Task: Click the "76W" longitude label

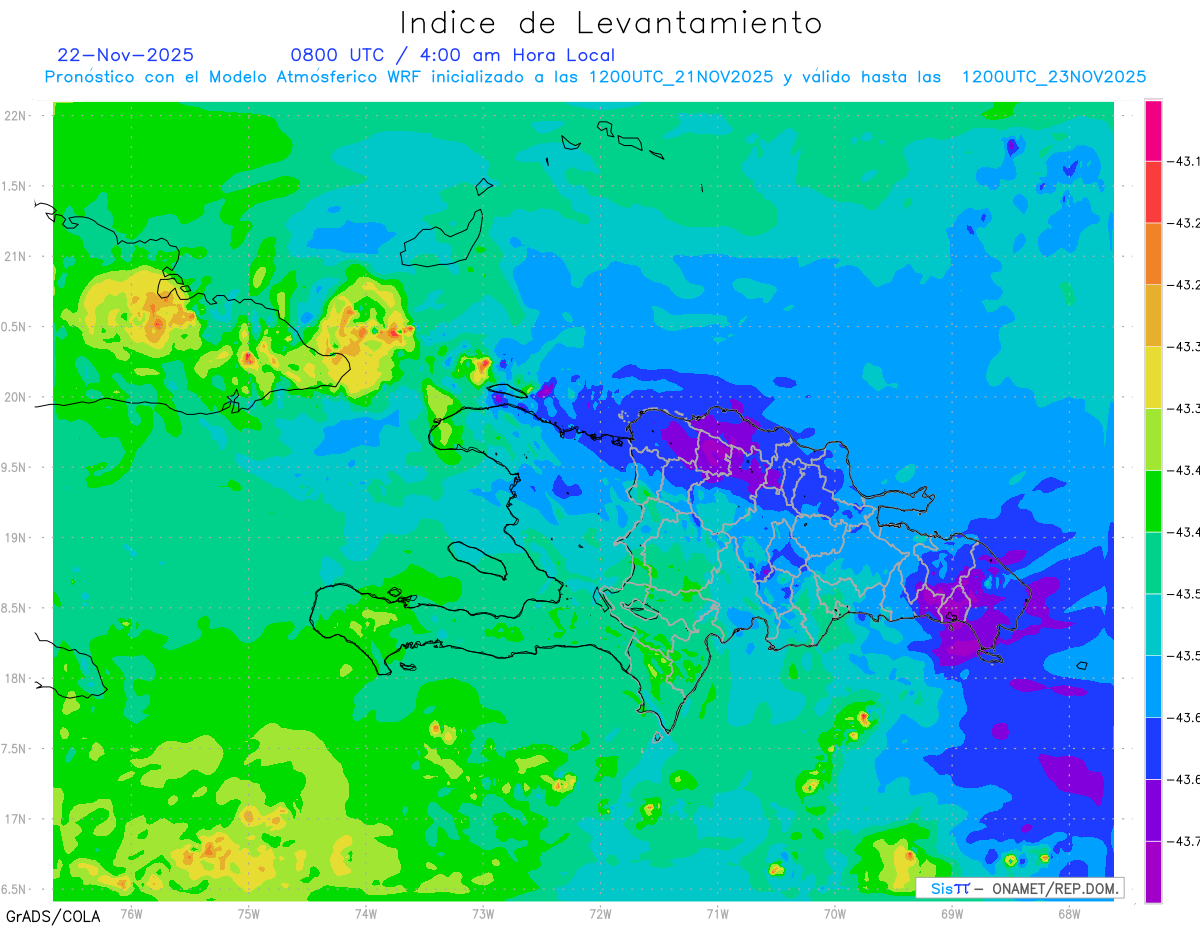Action: click(131, 913)
